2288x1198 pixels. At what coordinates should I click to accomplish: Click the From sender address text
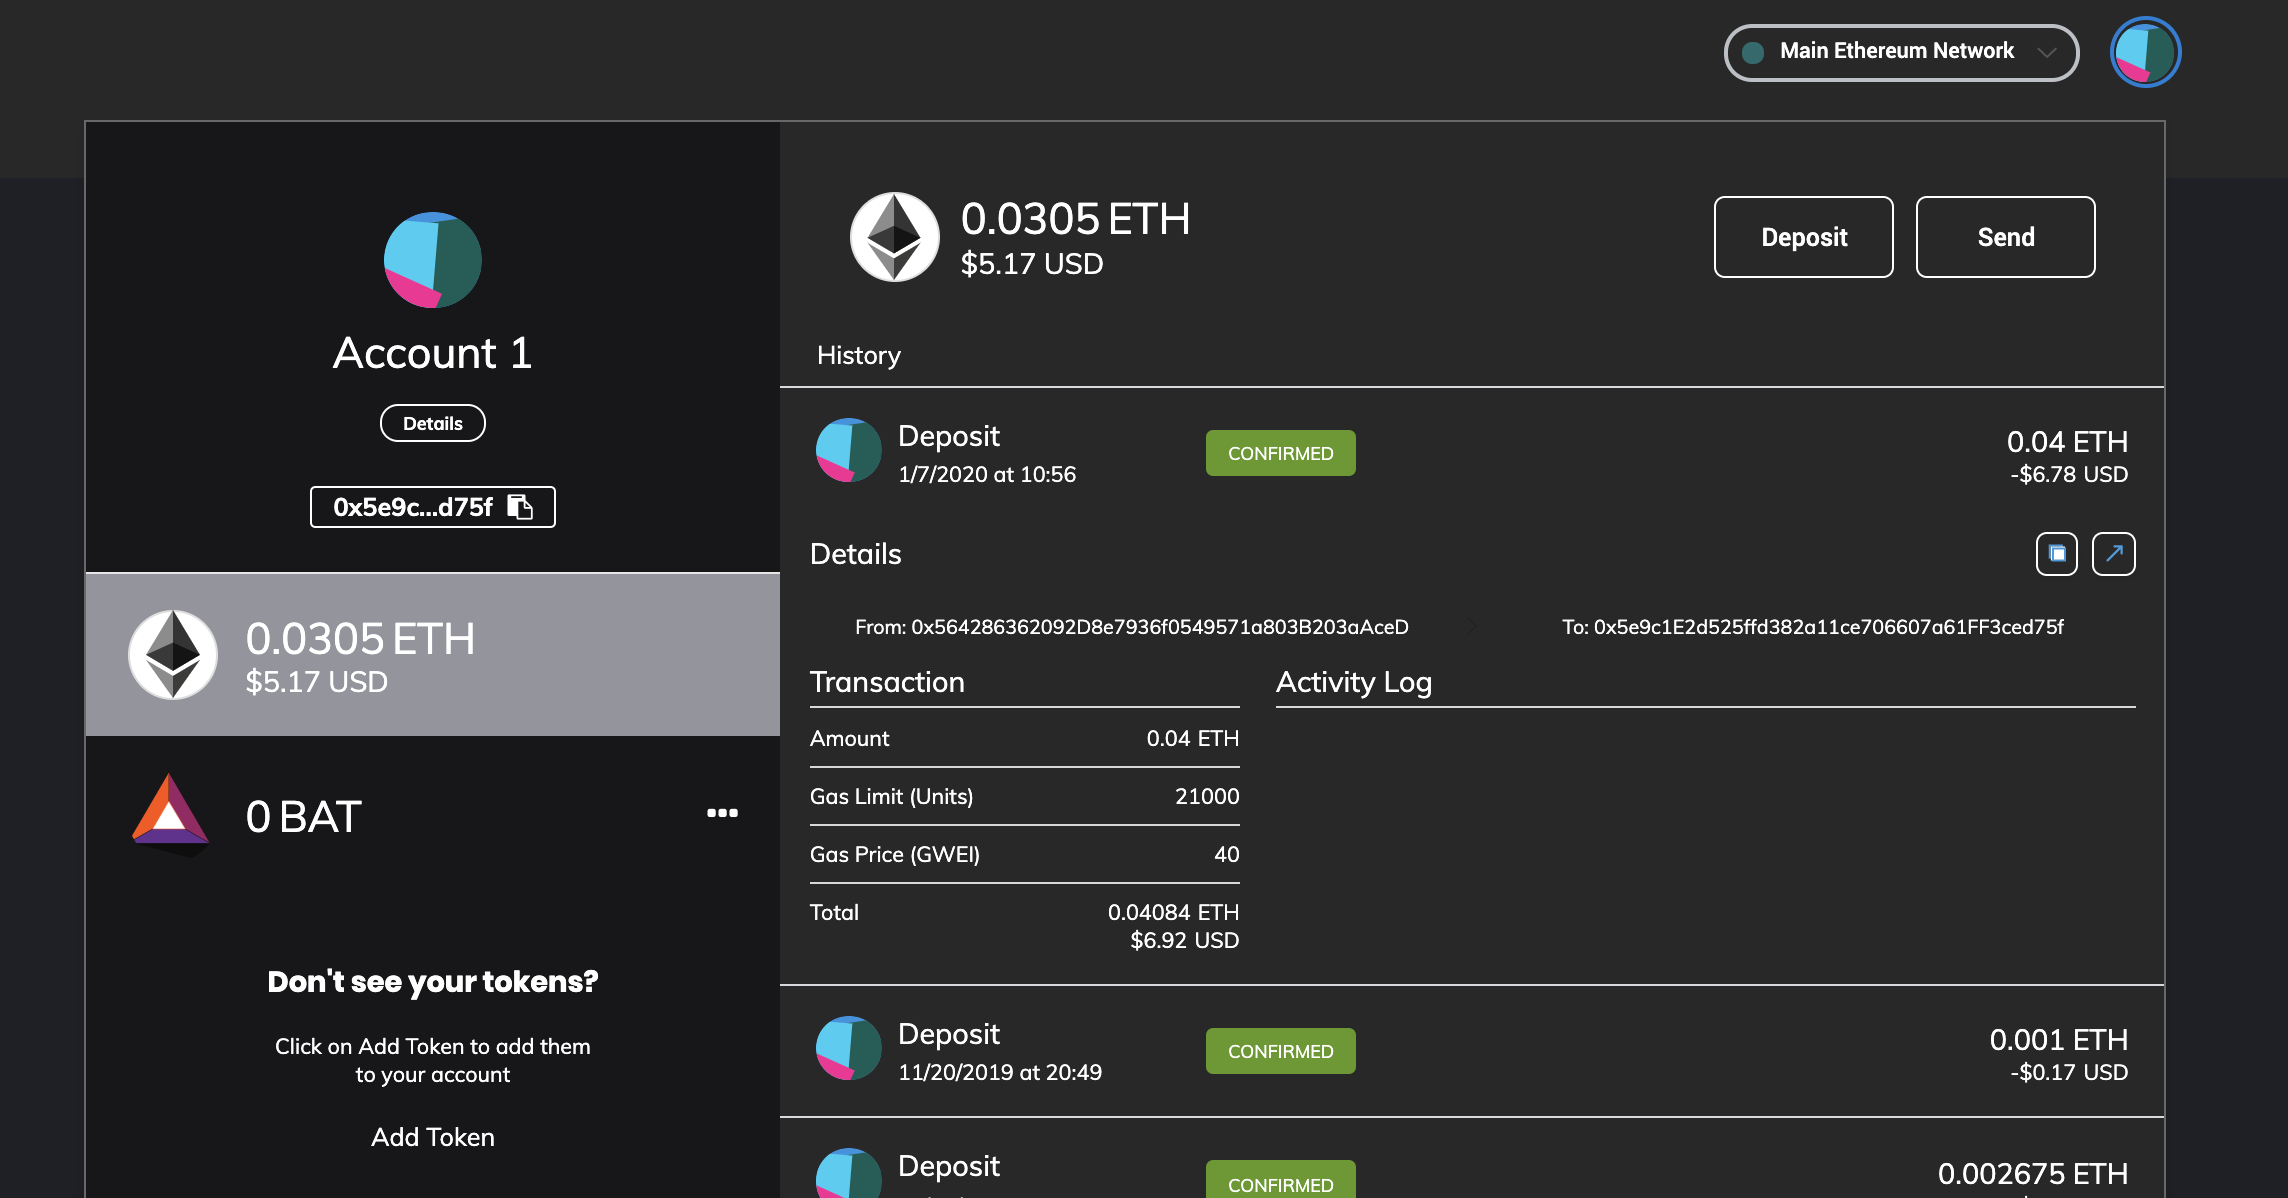[x=1131, y=627]
